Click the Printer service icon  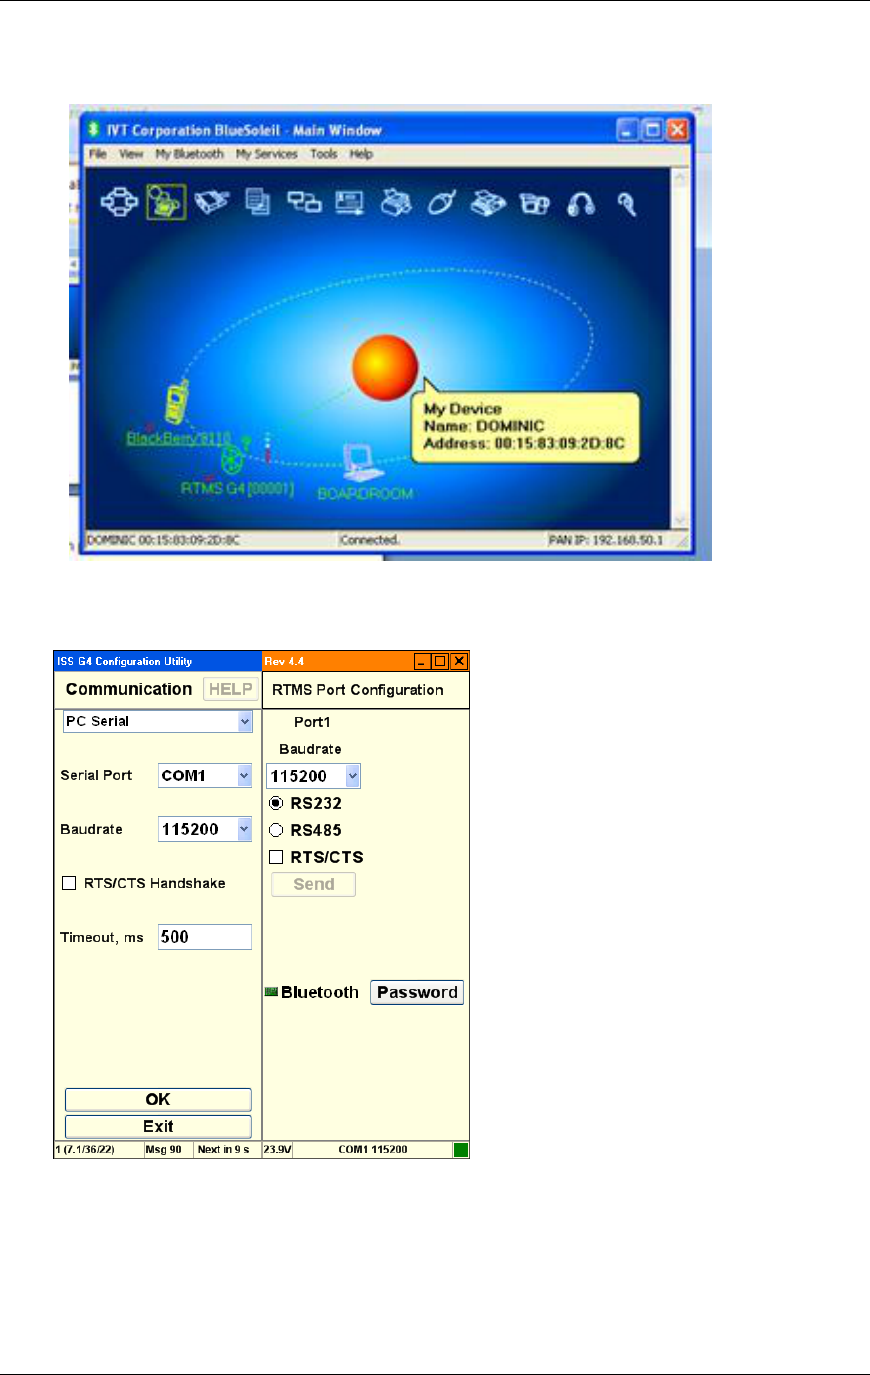397,203
